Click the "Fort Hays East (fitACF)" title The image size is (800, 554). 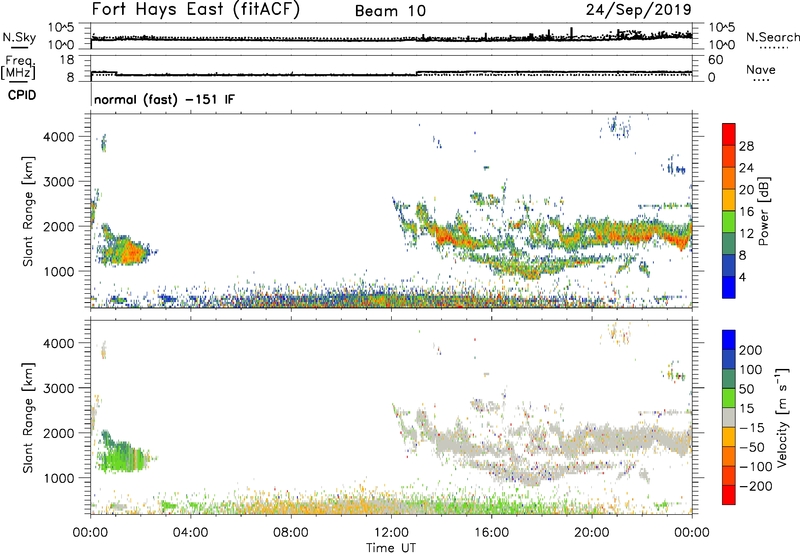pos(196,9)
